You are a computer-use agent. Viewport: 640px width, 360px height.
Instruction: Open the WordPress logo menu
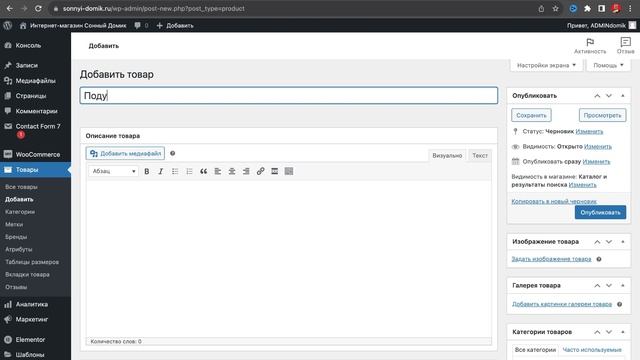click(7, 25)
